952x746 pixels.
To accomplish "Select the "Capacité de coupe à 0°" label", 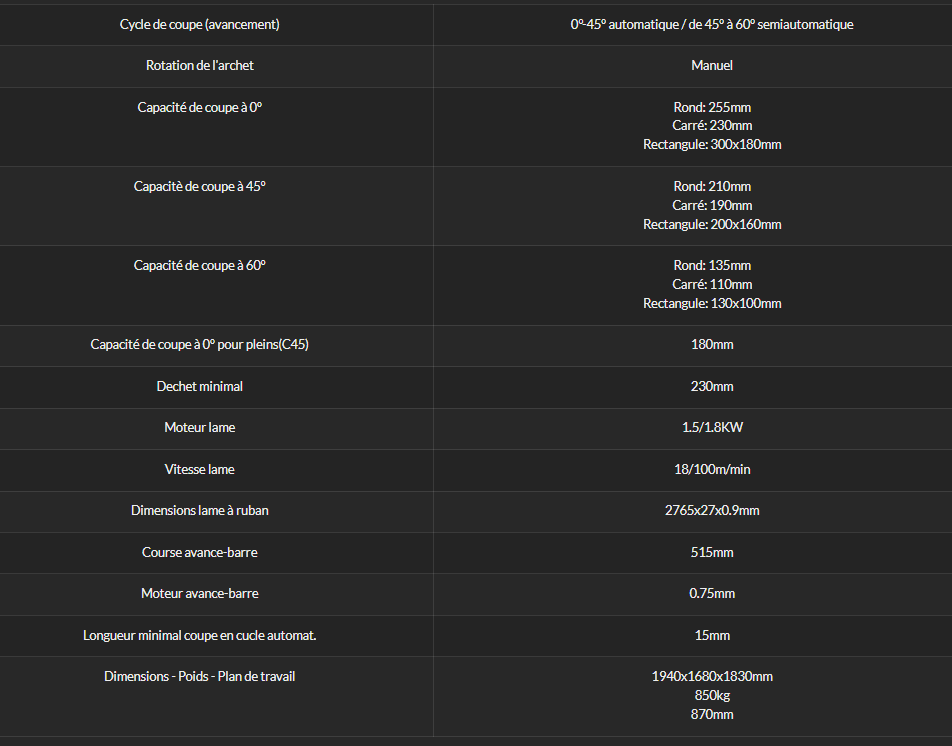I will click(199, 107).
